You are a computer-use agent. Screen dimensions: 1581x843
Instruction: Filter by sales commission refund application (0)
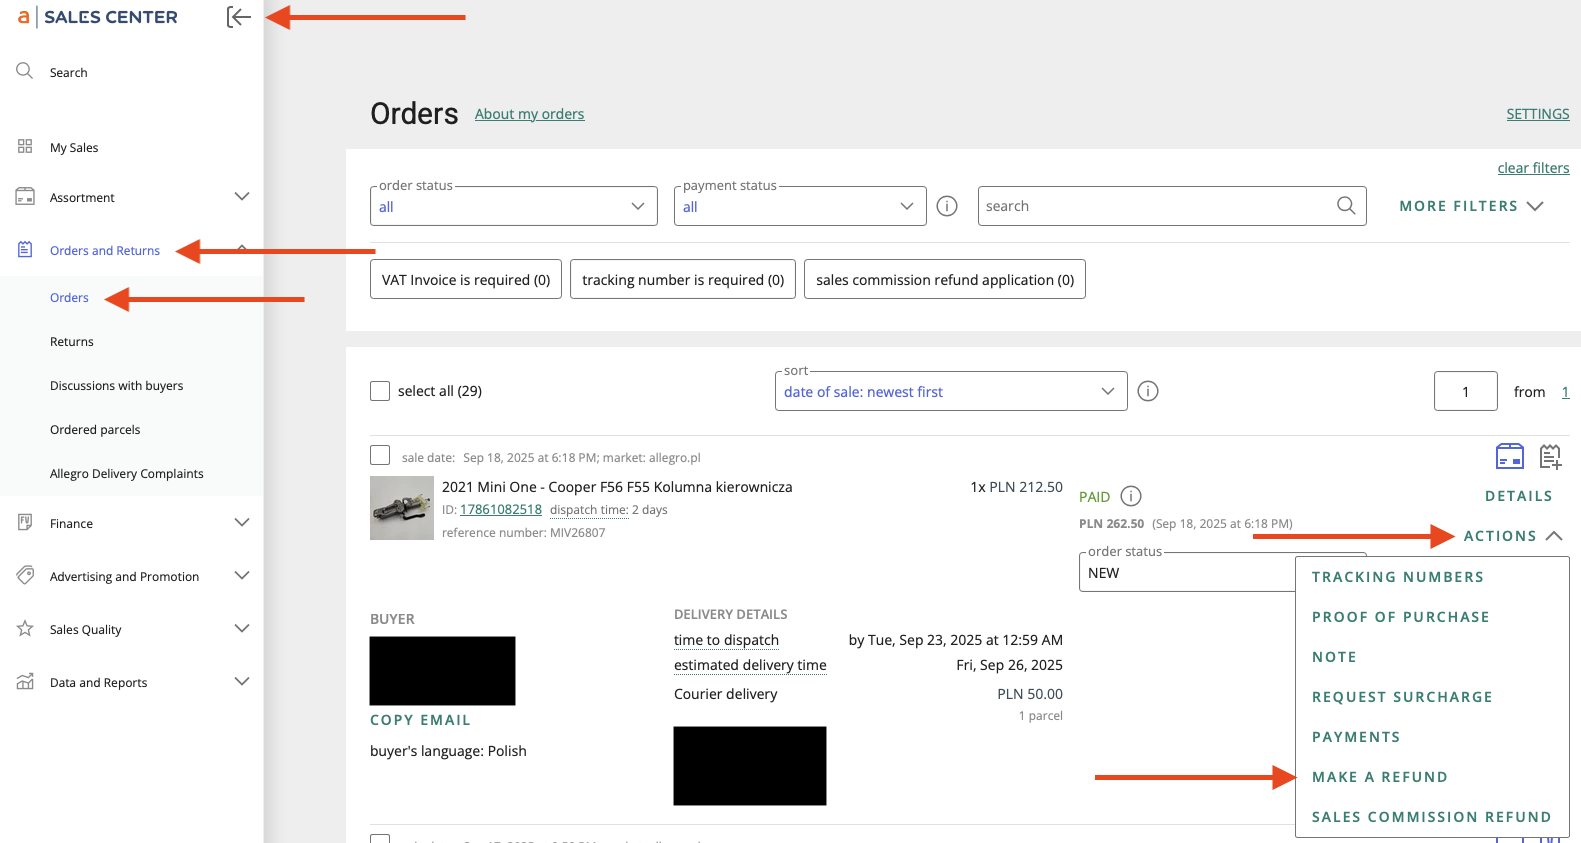(945, 279)
